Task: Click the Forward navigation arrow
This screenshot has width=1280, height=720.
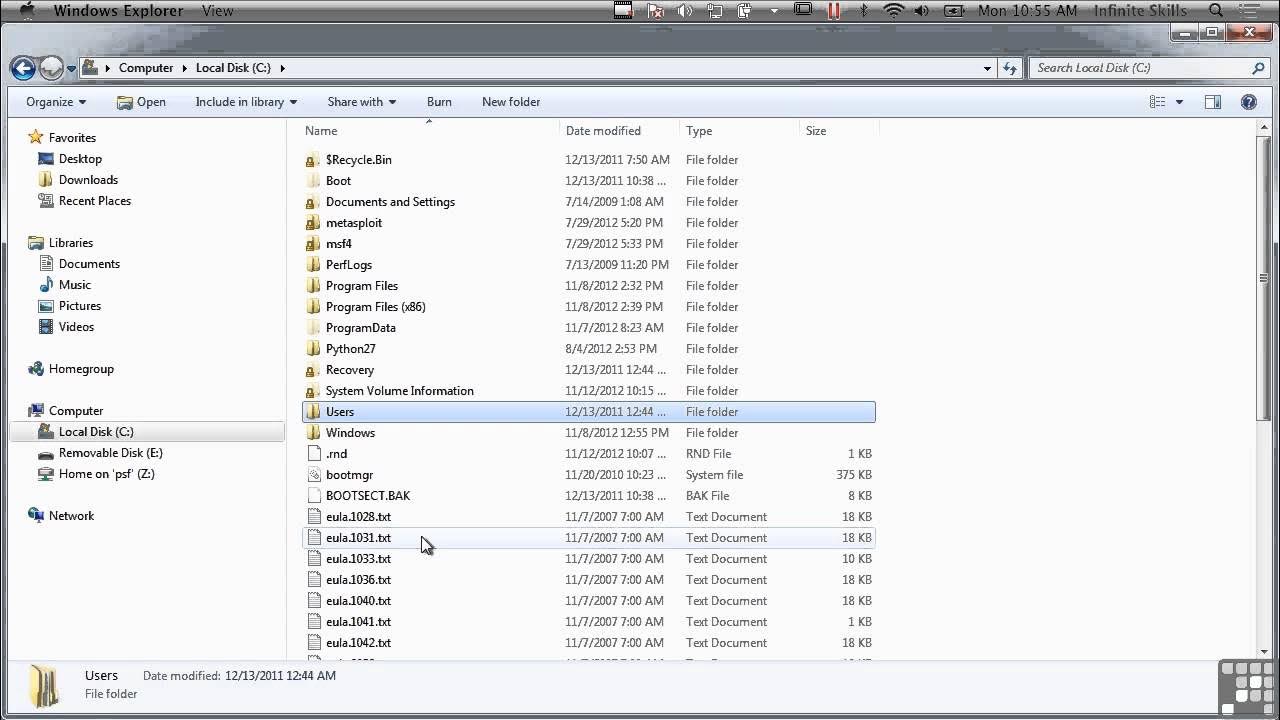Action: tap(51, 68)
